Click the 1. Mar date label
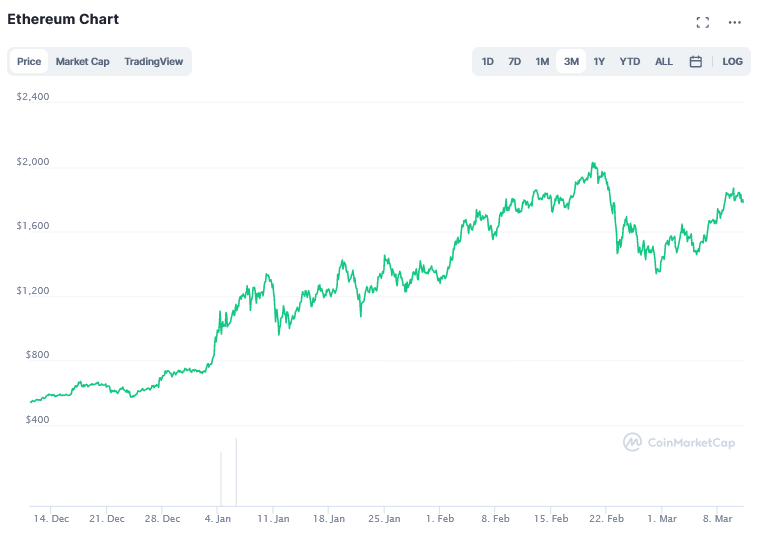The height and width of the screenshot is (534, 762). (662, 518)
